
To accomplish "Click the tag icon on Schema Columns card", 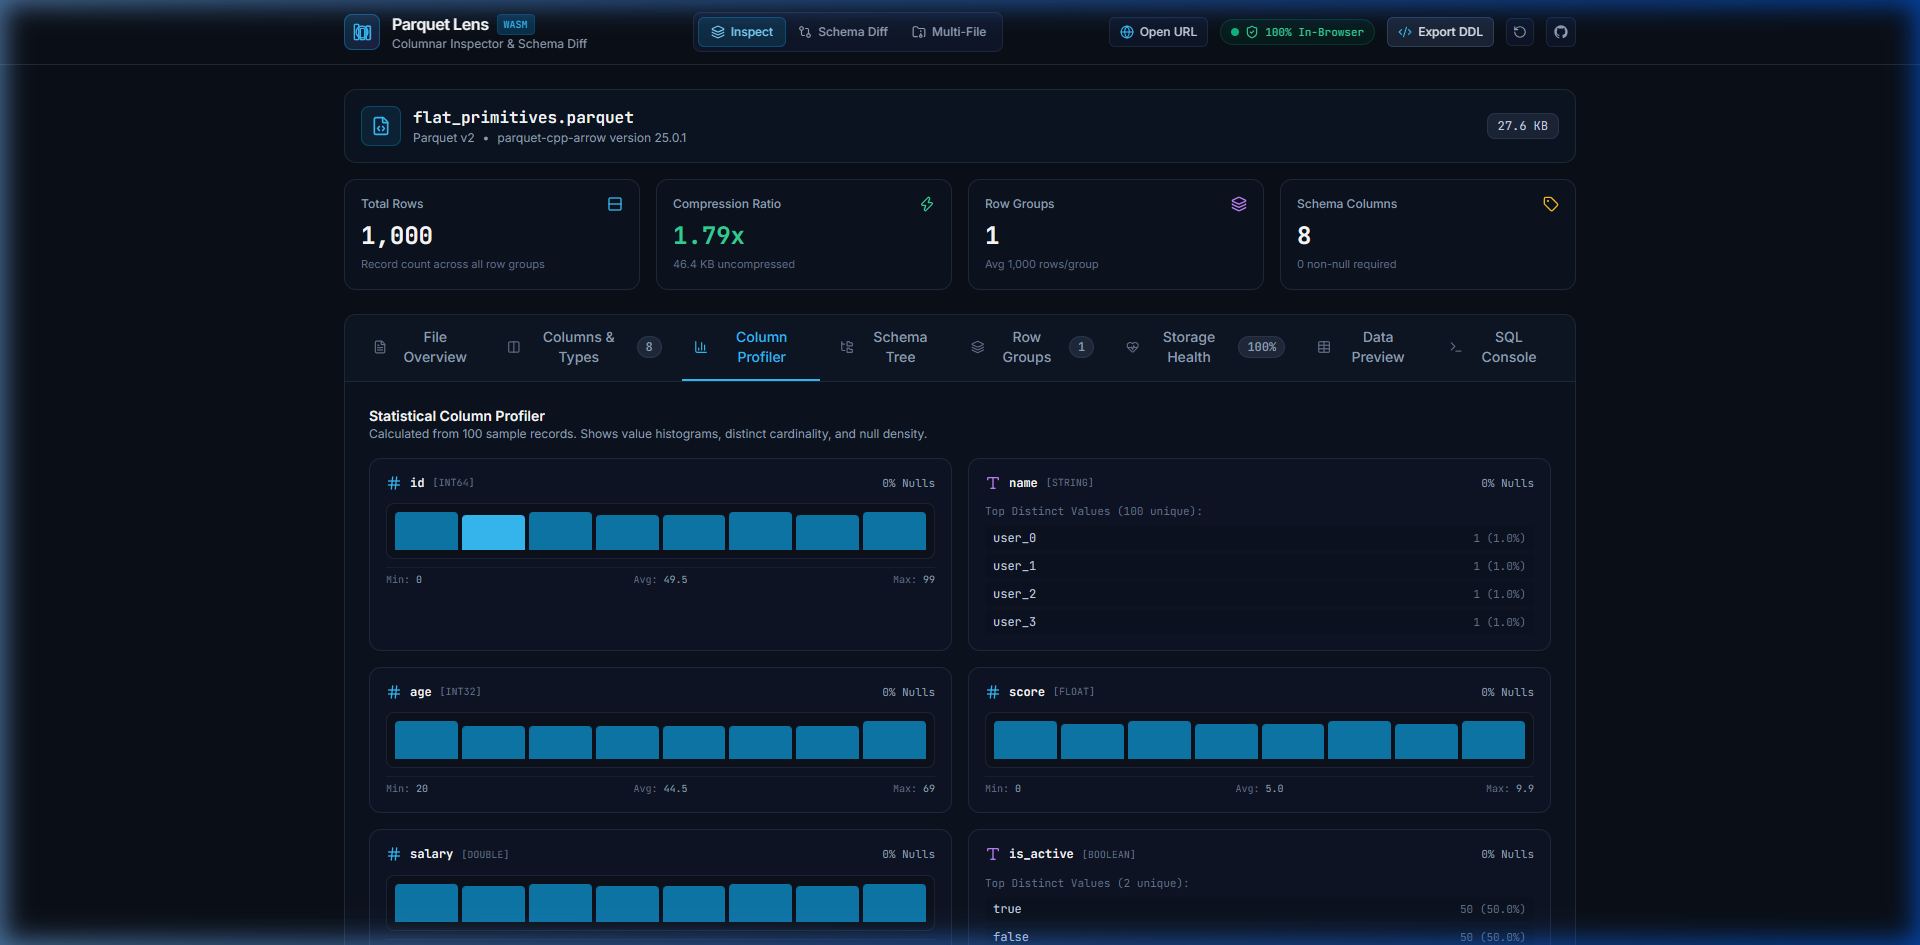I will coord(1551,204).
